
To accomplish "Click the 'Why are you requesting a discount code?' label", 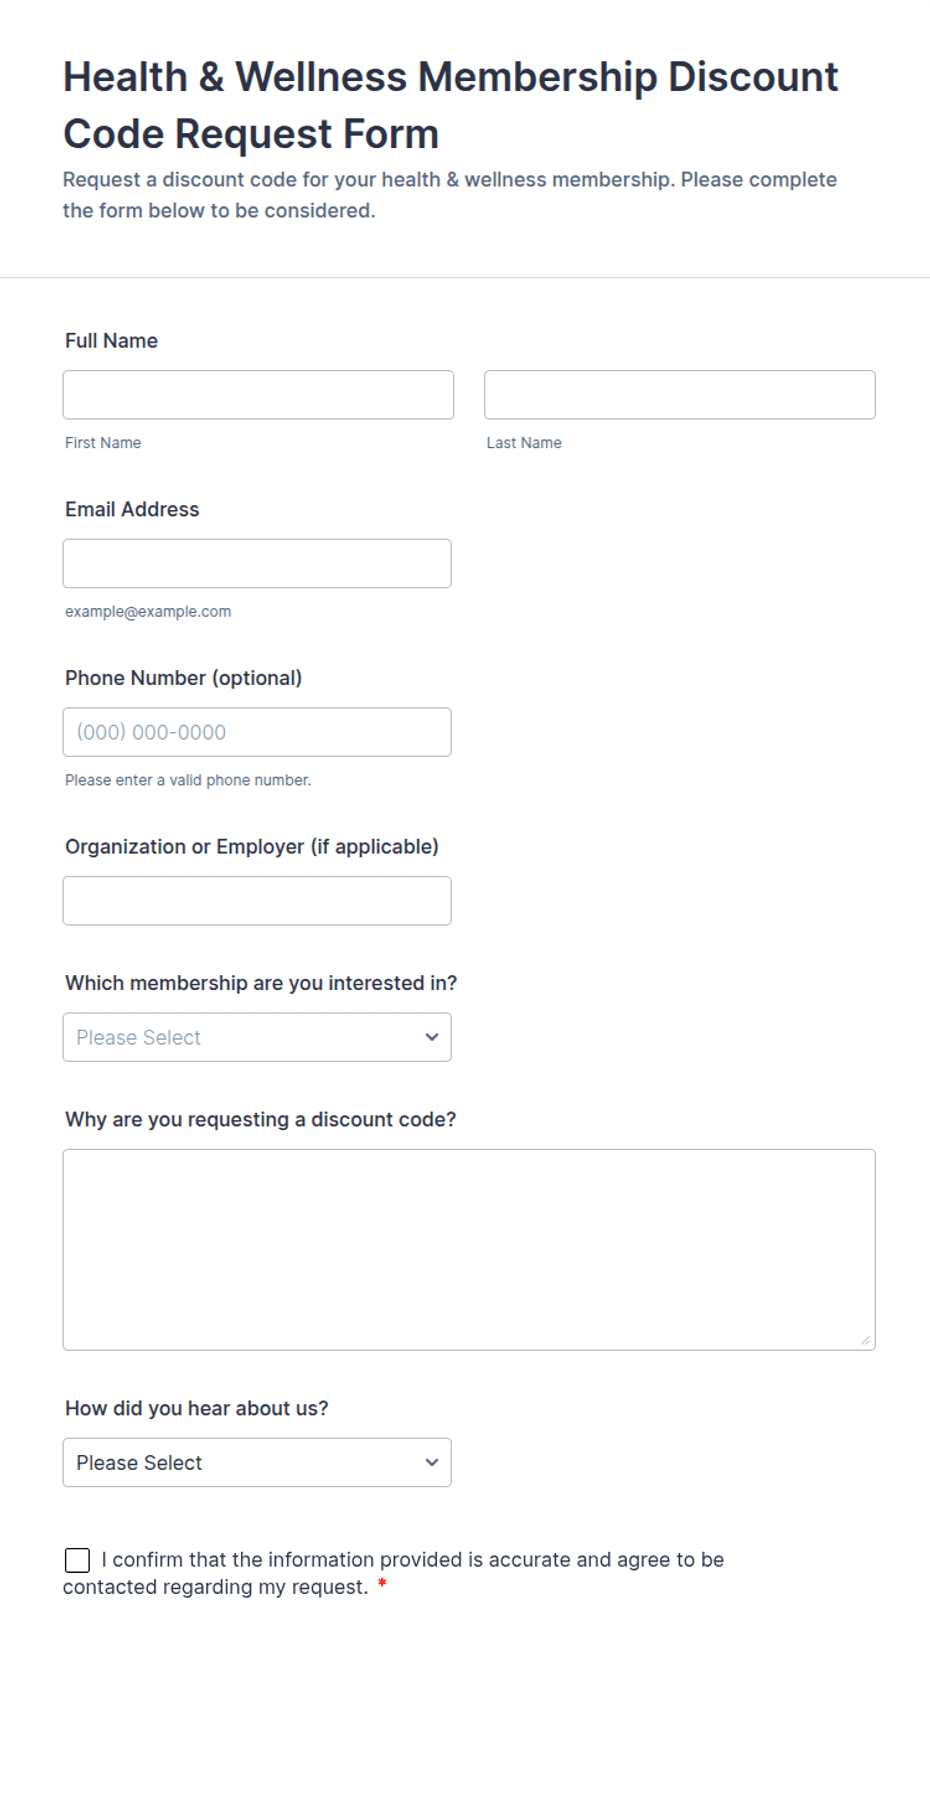I will tap(261, 1119).
